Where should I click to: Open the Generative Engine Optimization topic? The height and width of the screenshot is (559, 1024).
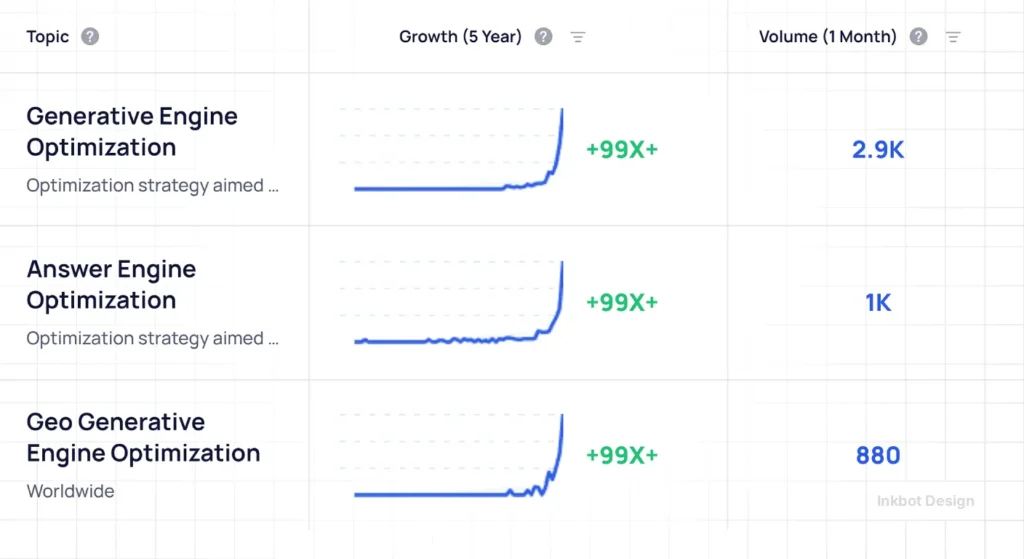point(132,131)
